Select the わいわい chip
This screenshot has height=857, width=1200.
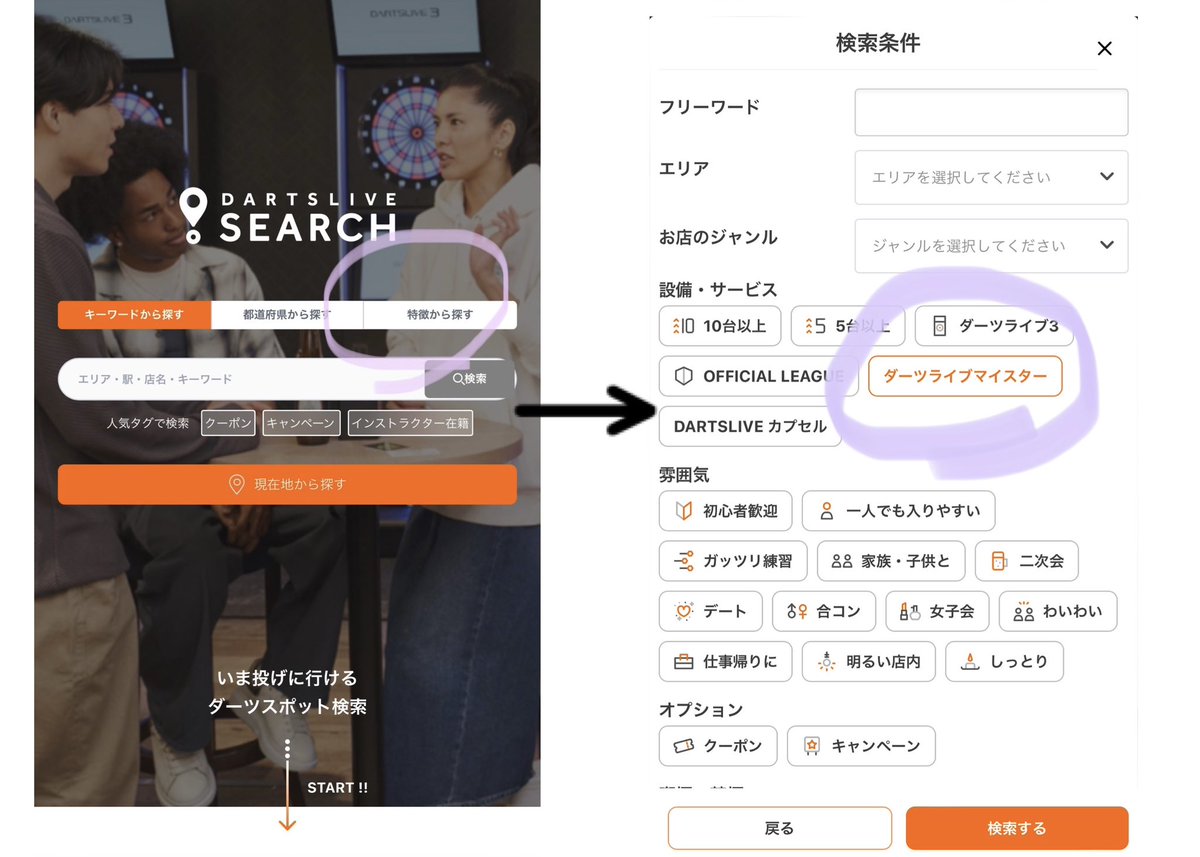pos(1058,611)
